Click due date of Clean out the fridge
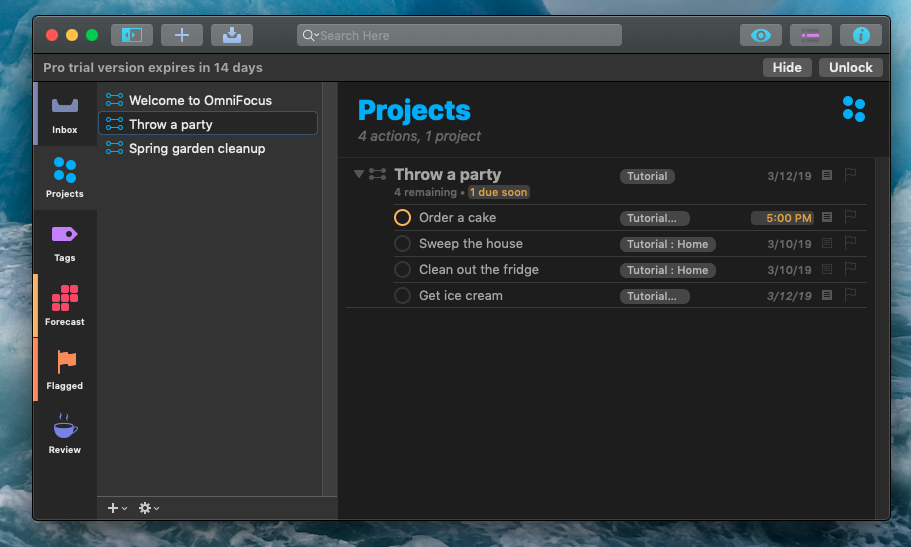The width and height of the screenshot is (911, 547). pyautogui.click(x=789, y=270)
